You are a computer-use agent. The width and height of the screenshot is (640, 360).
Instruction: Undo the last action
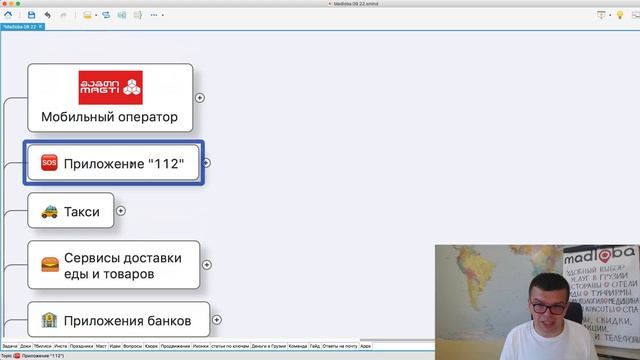click(48, 15)
